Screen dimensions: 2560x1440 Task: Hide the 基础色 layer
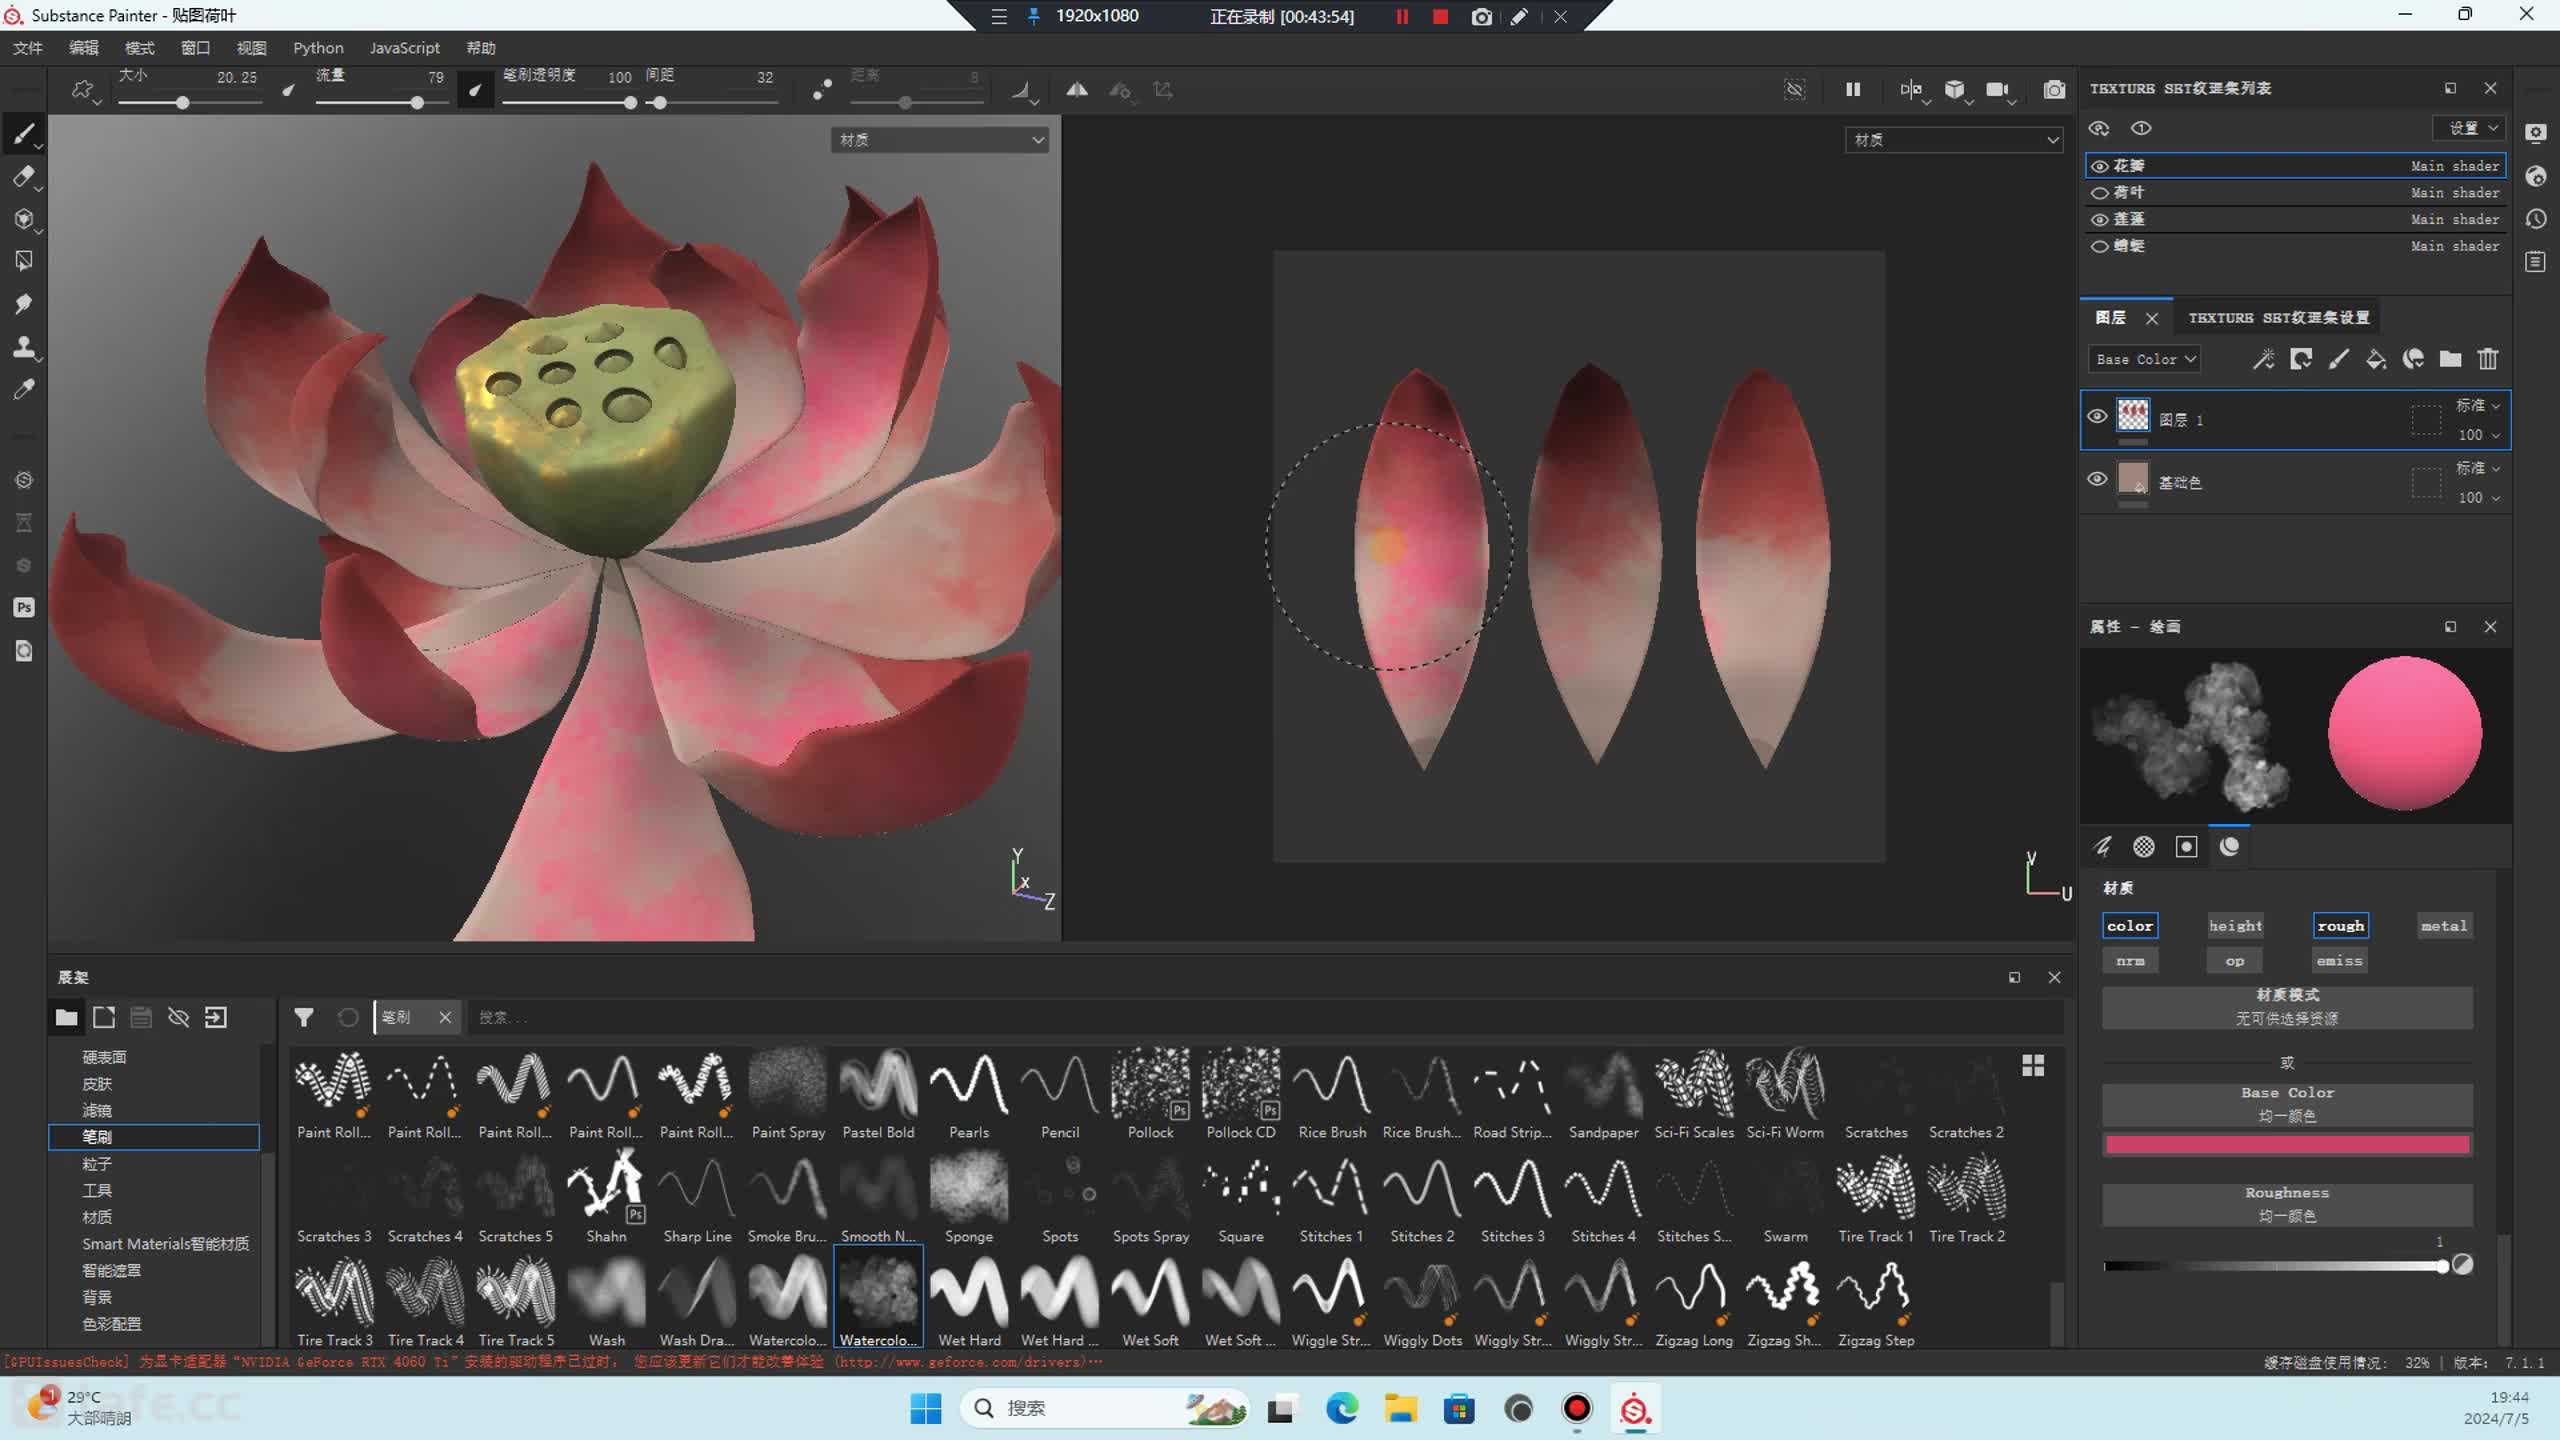[2097, 479]
